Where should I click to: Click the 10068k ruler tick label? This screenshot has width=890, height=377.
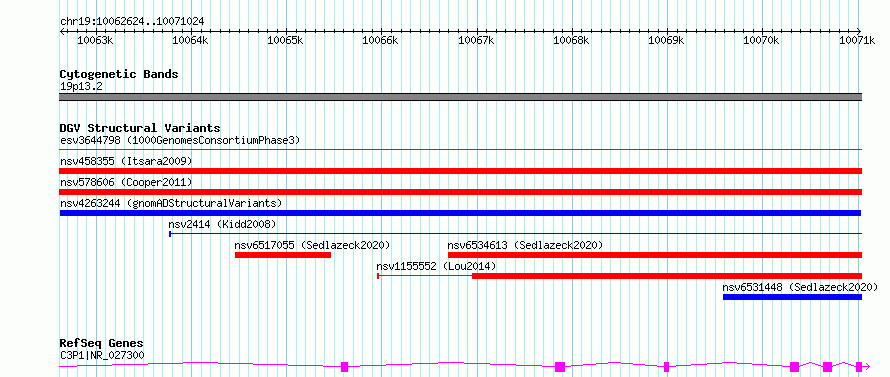click(x=572, y=41)
